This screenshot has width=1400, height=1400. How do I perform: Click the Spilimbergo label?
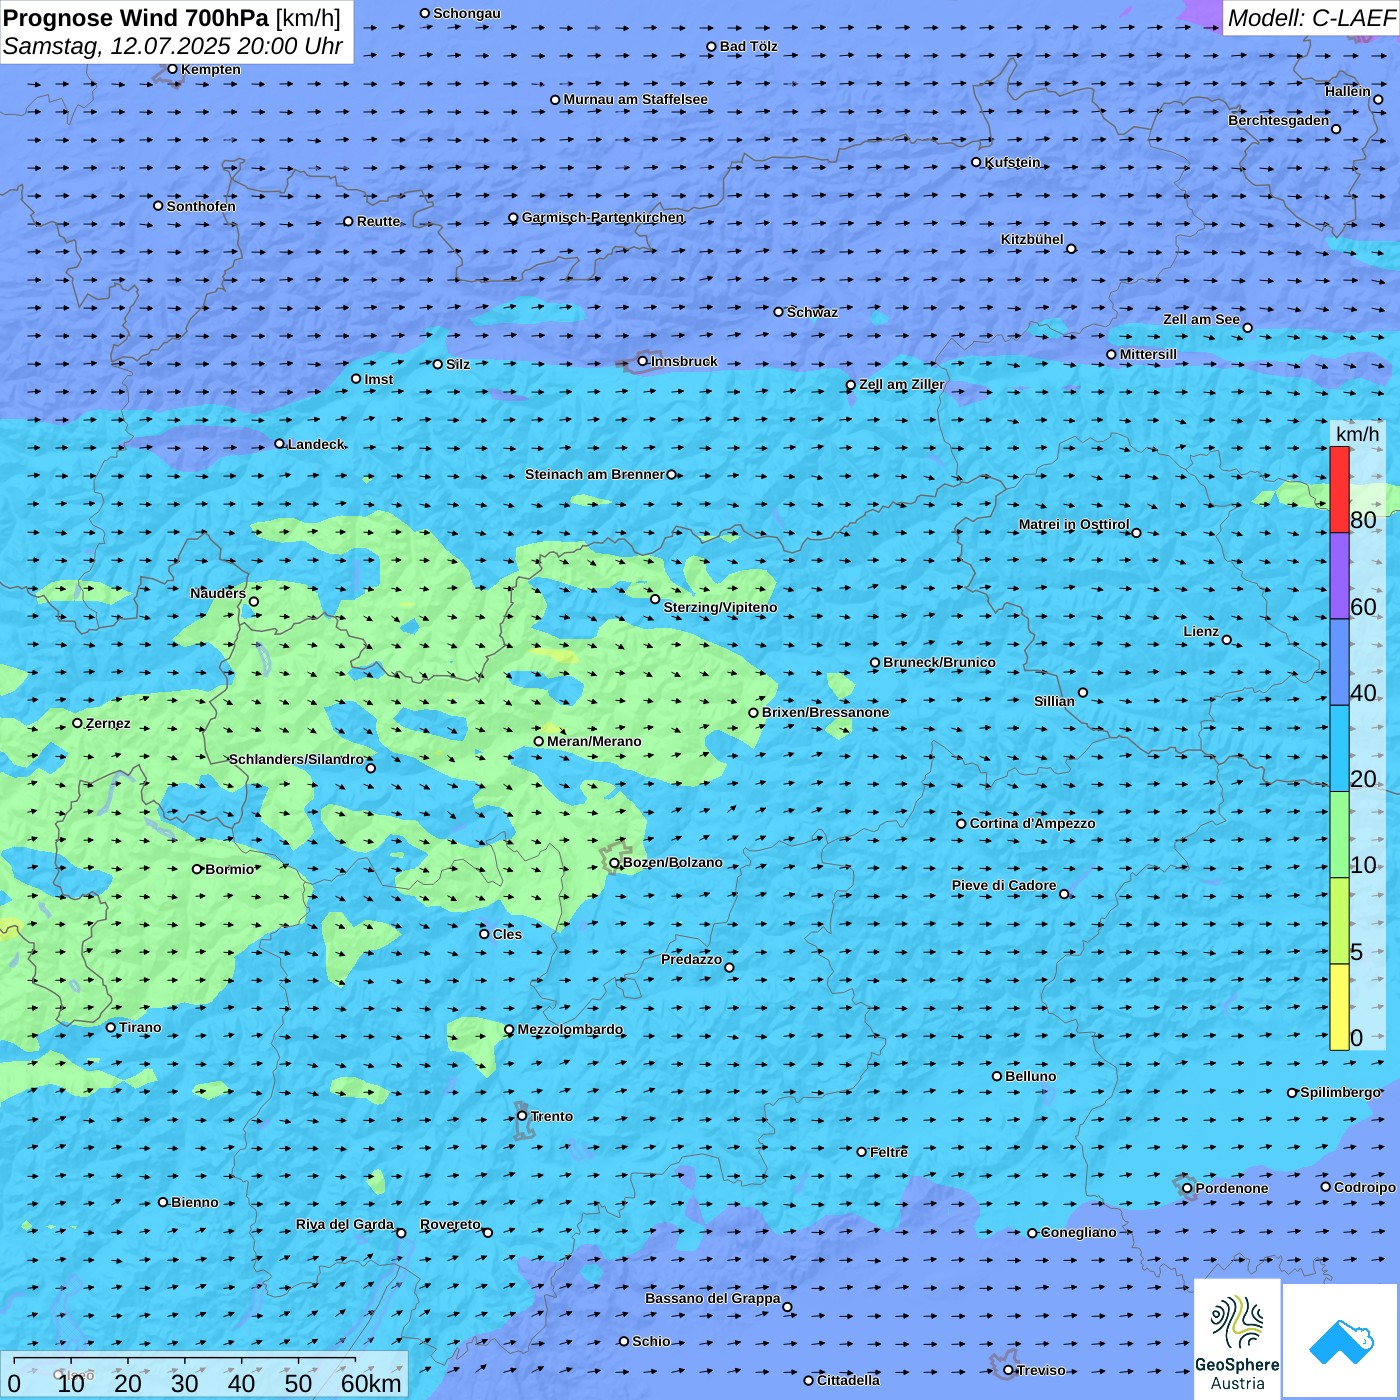tap(1340, 1092)
